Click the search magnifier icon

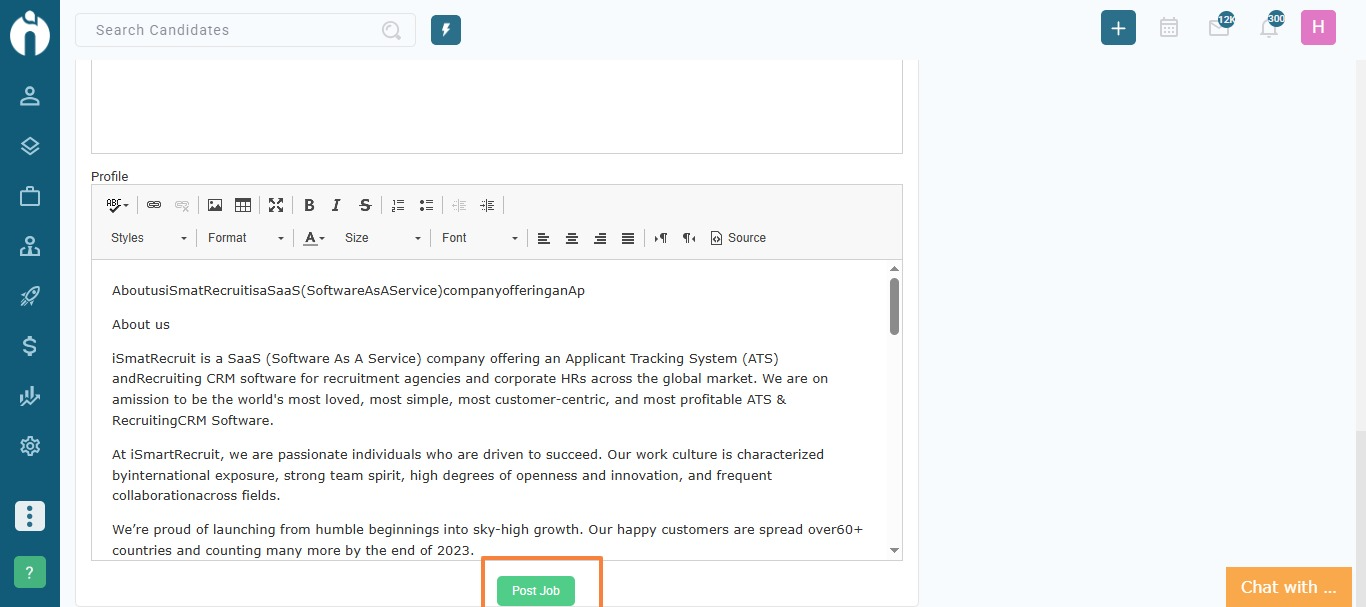[x=391, y=30]
